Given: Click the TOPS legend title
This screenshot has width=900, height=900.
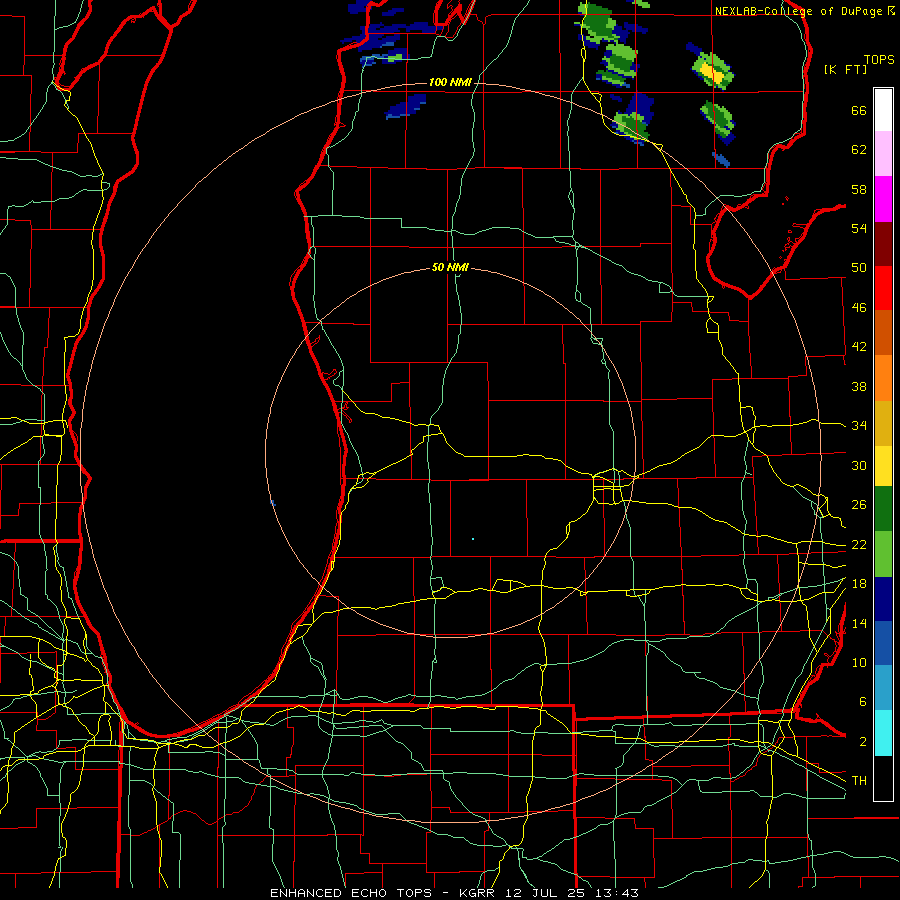Looking at the screenshot, I should [x=879, y=60].
